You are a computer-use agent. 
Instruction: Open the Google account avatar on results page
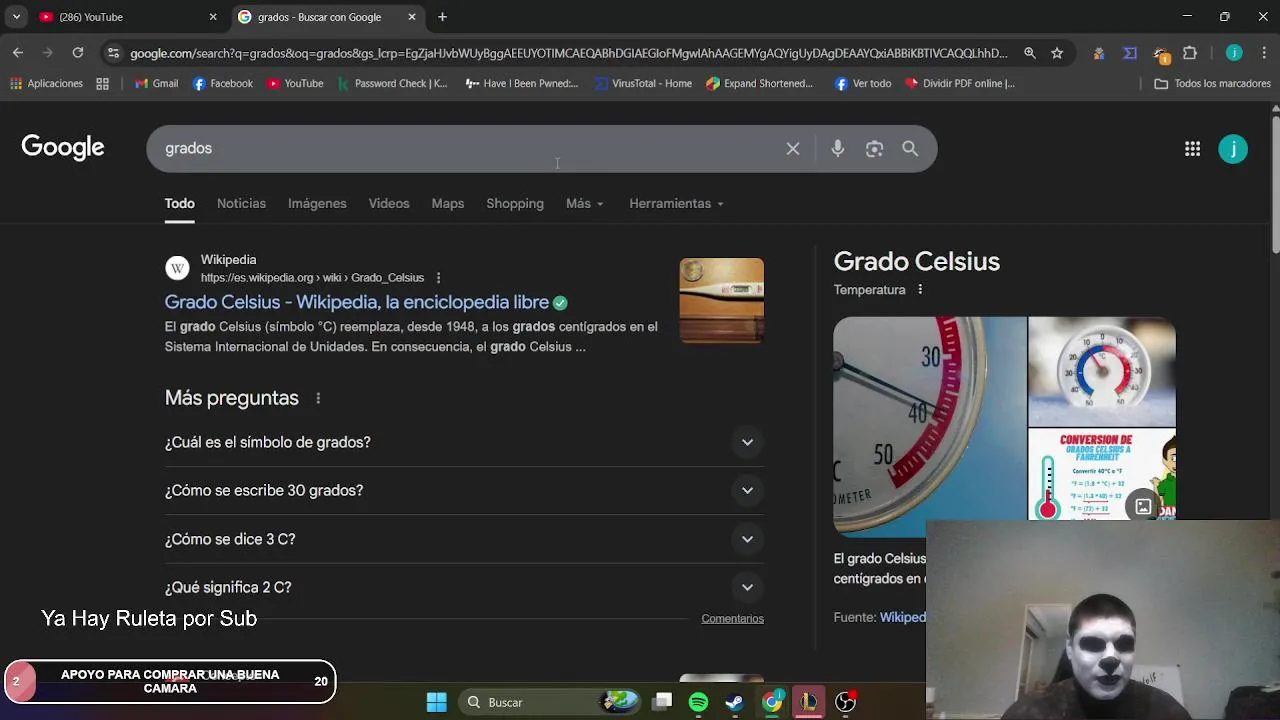[x=1233, y=149]
